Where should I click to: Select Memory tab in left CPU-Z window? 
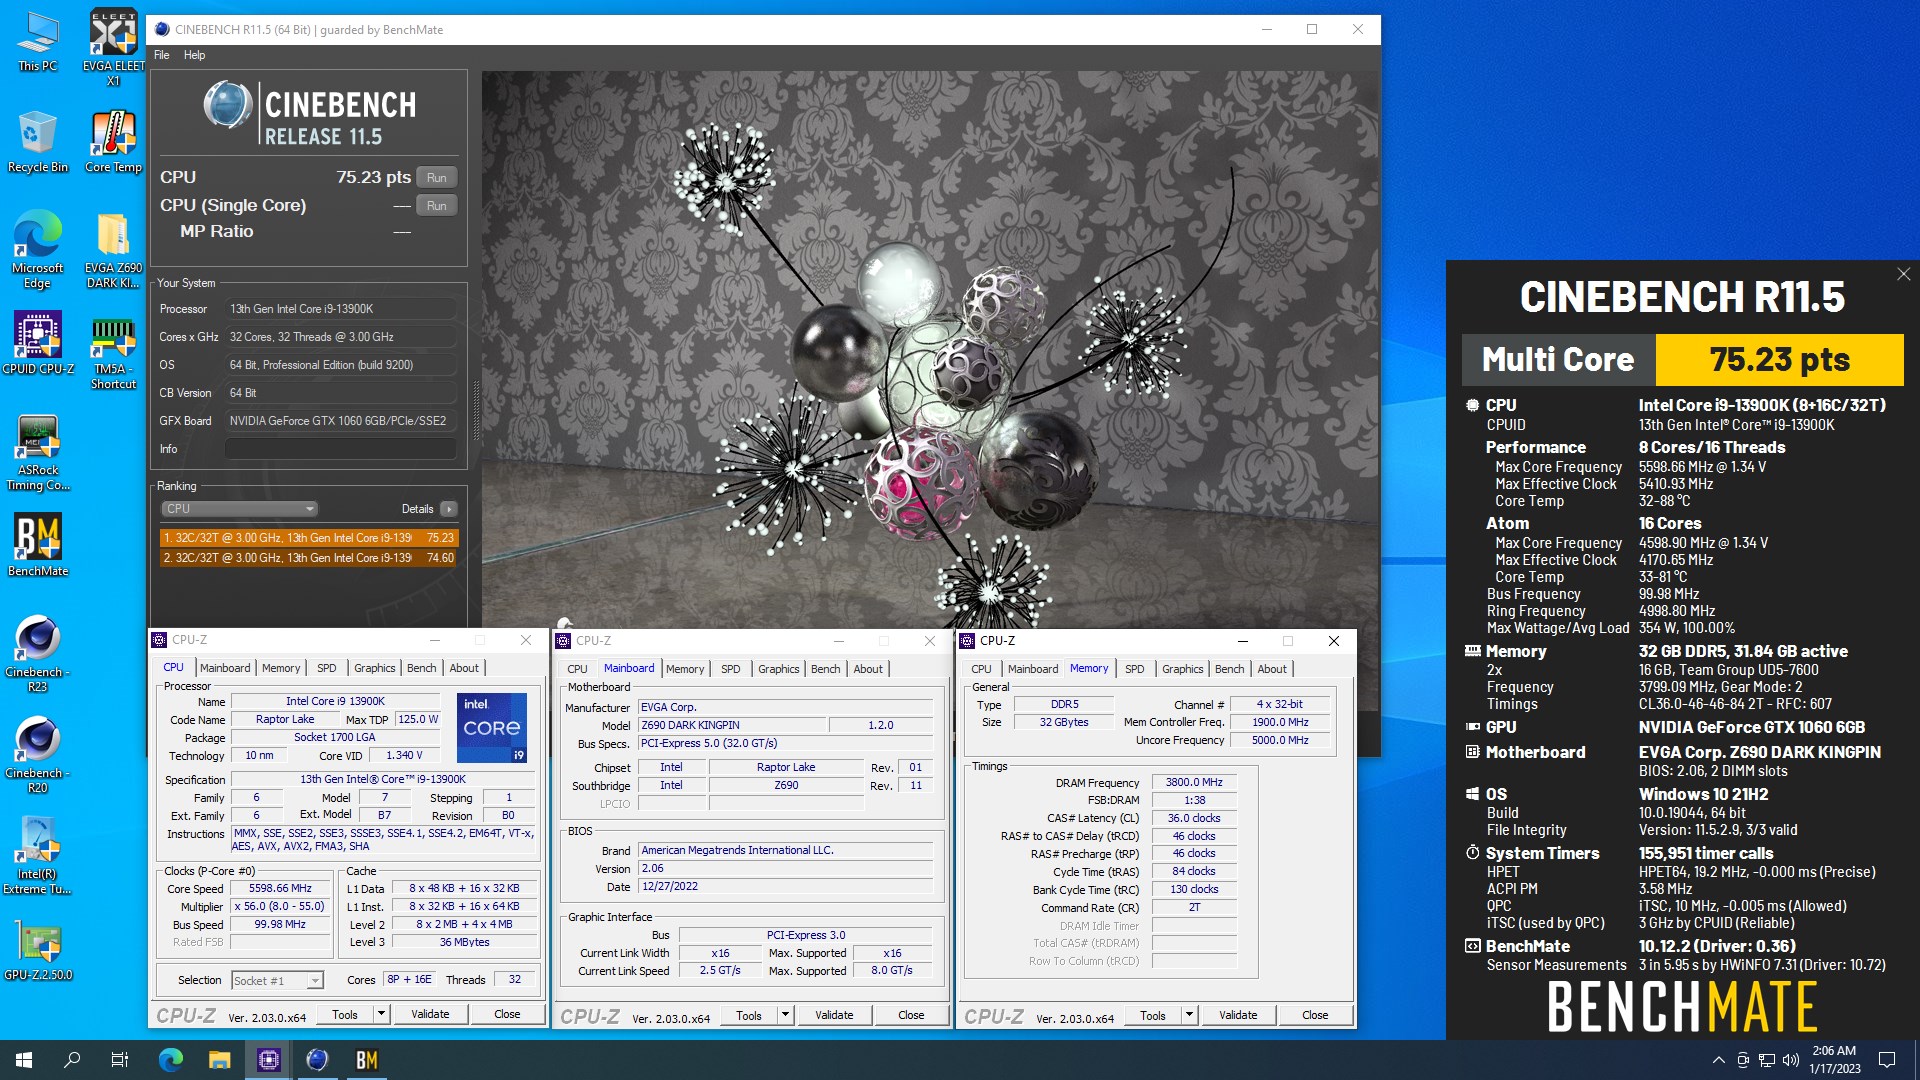pos(281,668)
